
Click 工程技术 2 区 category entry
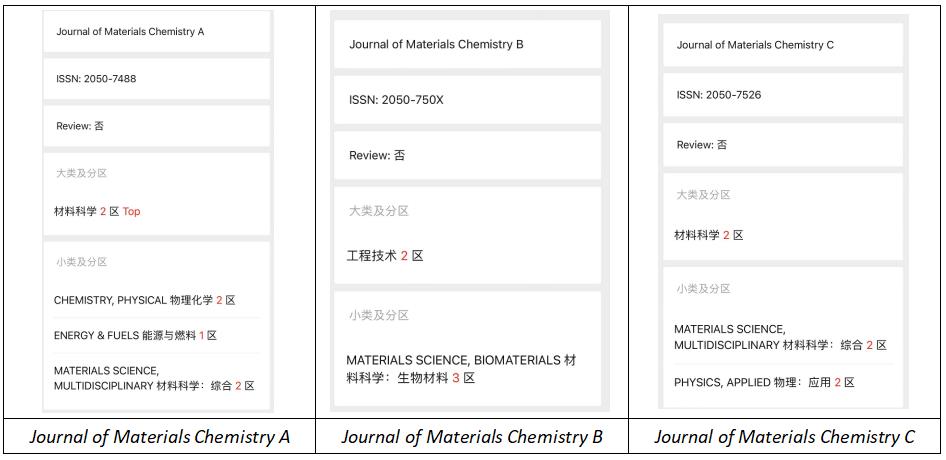(x=385, y=256)
